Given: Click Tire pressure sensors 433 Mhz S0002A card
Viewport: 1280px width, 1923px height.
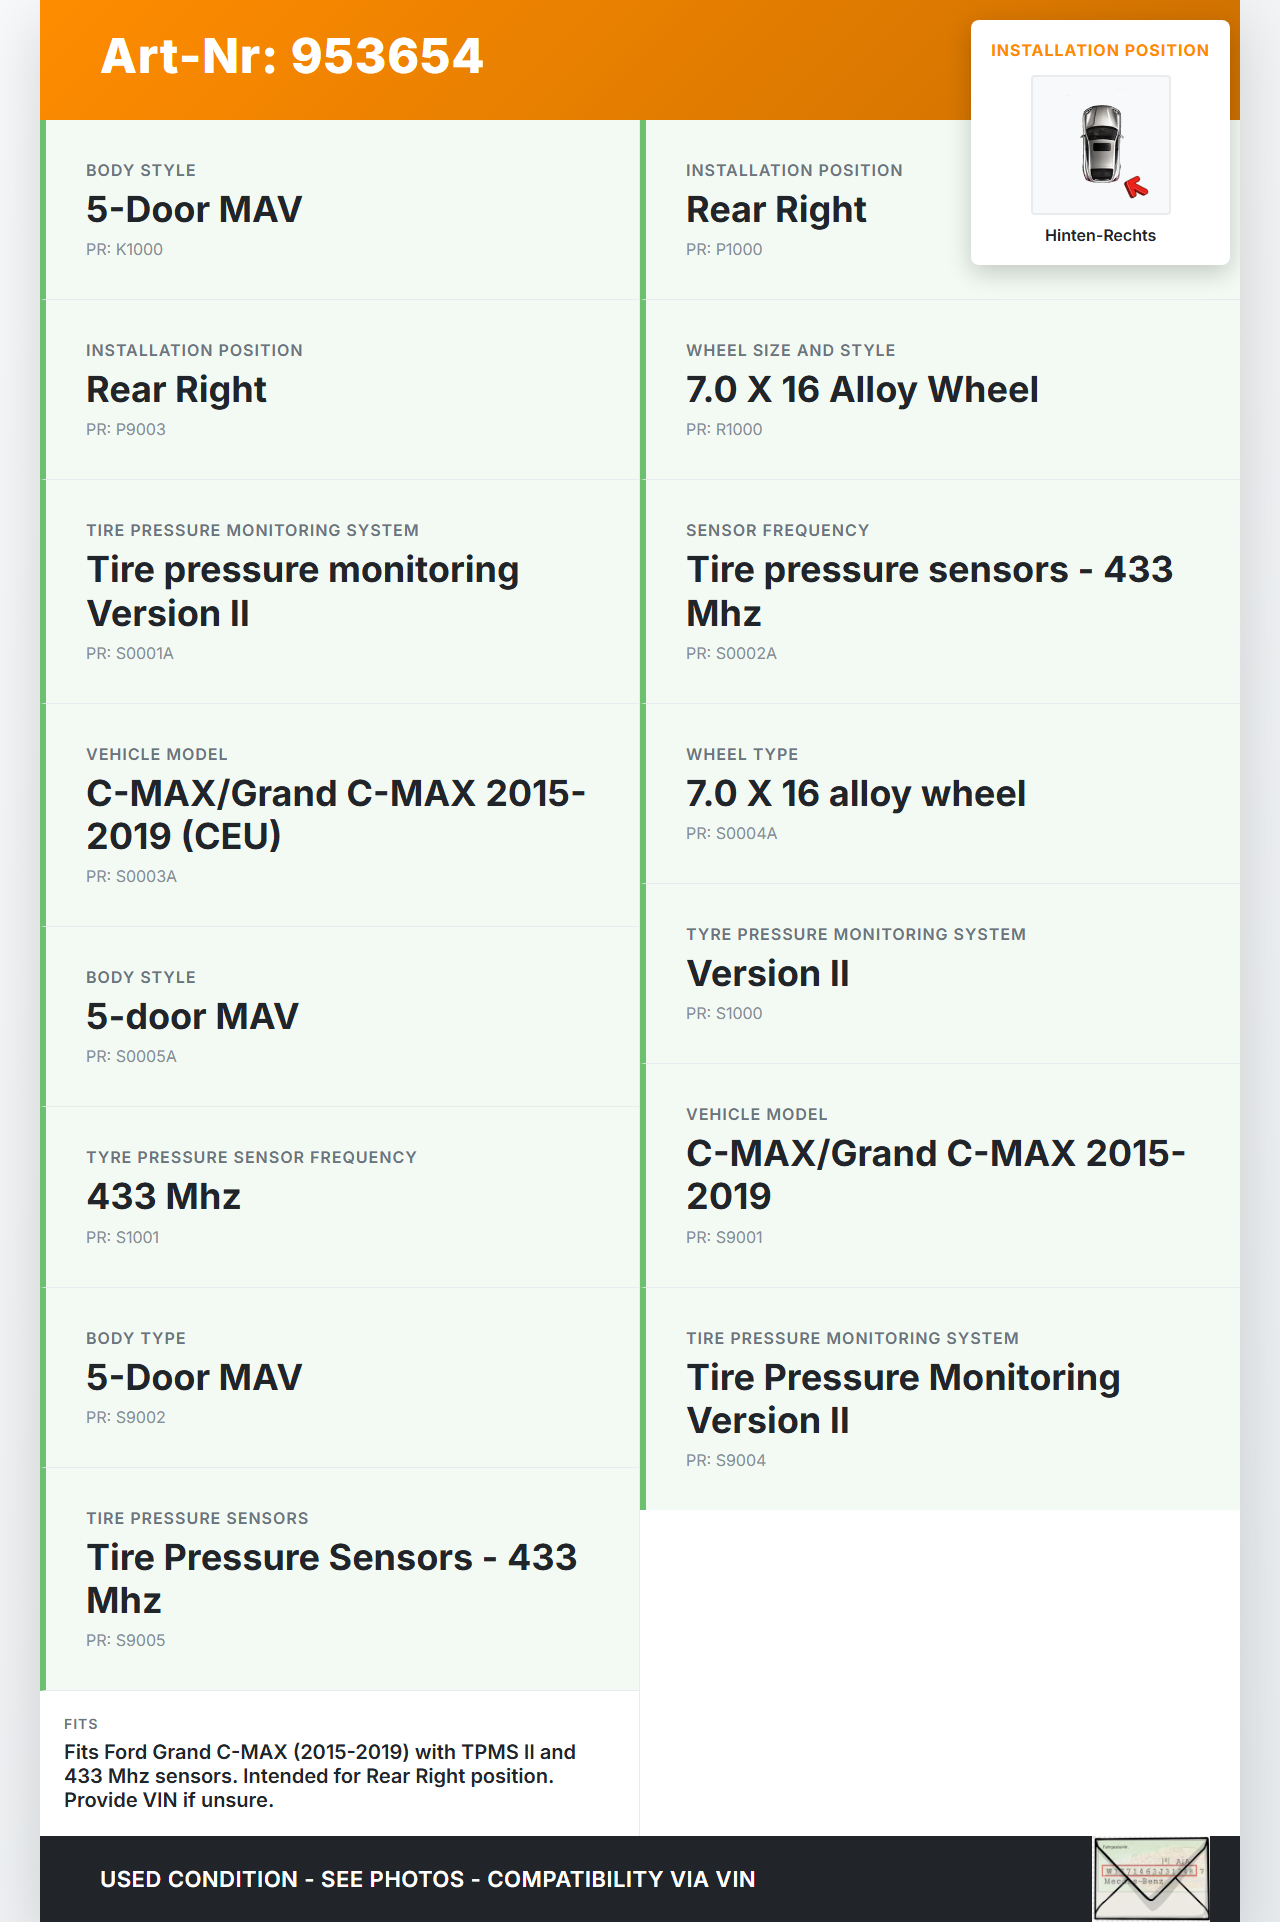Looking at the screenshot, I should click(940, 591).
